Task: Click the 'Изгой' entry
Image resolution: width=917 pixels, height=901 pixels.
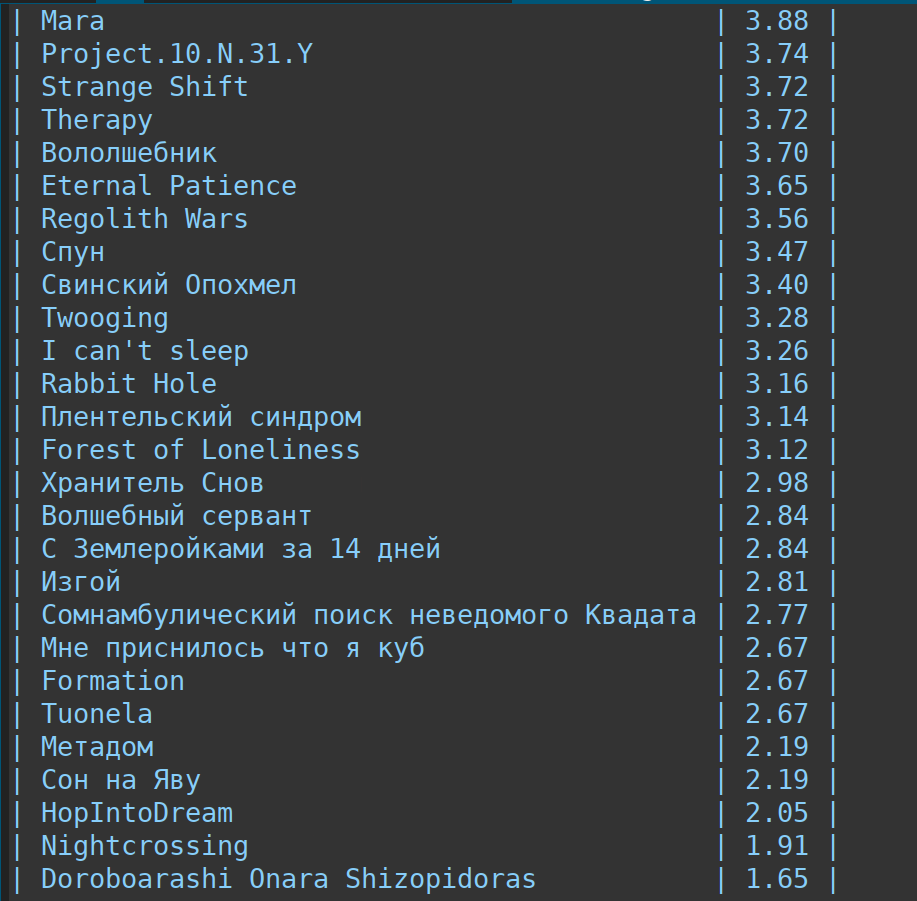Action: (81, 583)
